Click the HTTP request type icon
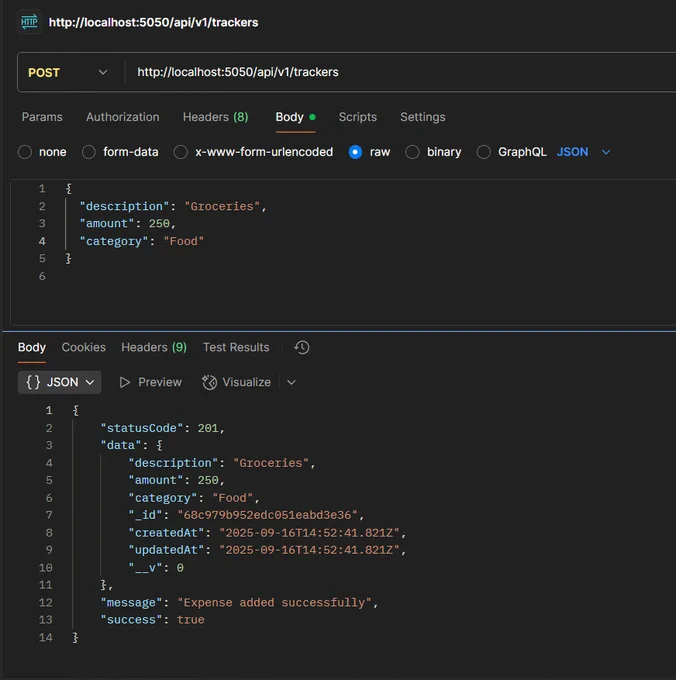Viewport: 676px width, 680px height. point(29,22)
